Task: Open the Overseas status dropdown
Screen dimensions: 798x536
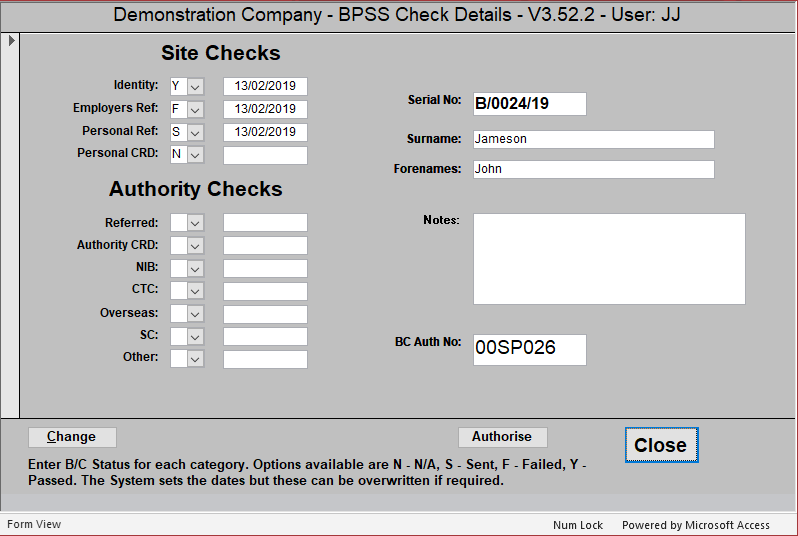Action: (195, 314)
